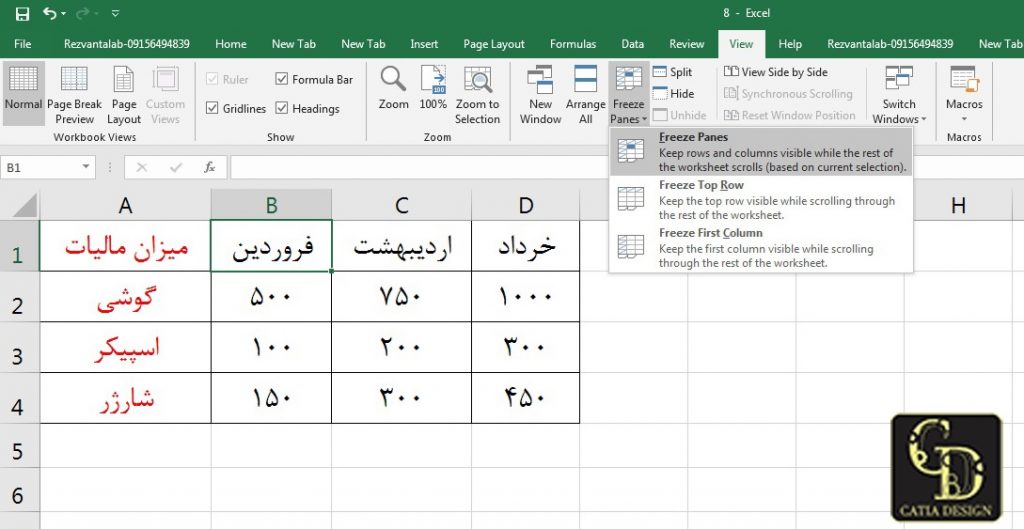Image resolution: width=1024 pixels, height=529 pixels.
Task: Click Reset Window Position
Action: click(x=790, y=115)
